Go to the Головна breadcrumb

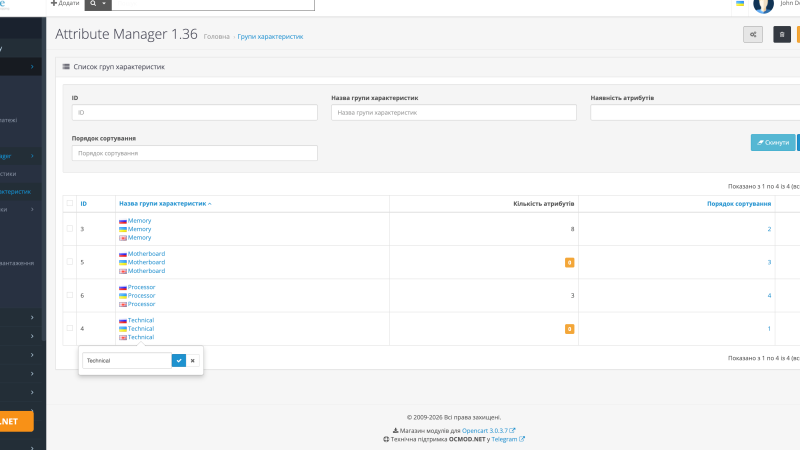[216, 37]
